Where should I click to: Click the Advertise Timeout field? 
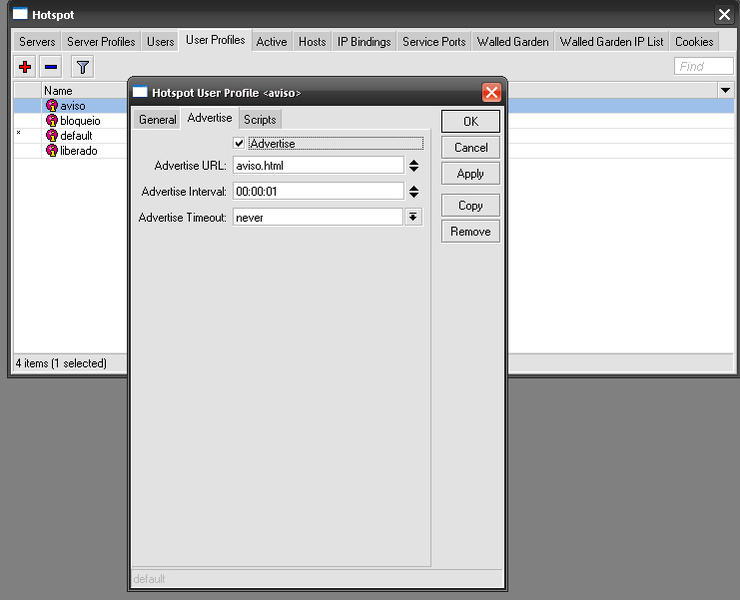pos(318,218)
